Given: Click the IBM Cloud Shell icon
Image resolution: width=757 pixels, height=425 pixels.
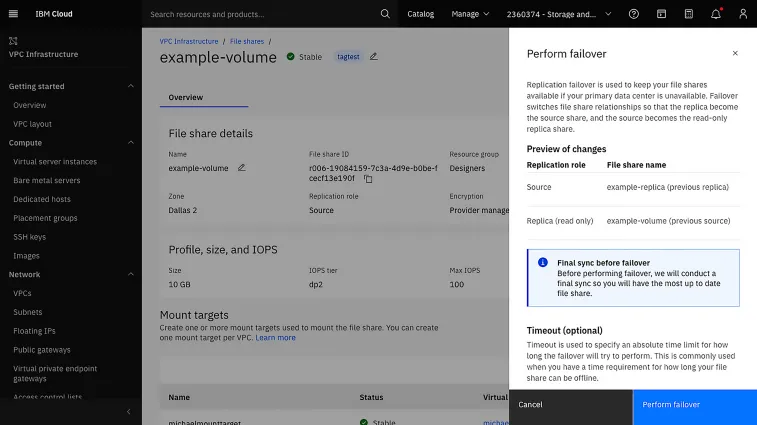Looking at the screenshot, I should coord(661,14).
